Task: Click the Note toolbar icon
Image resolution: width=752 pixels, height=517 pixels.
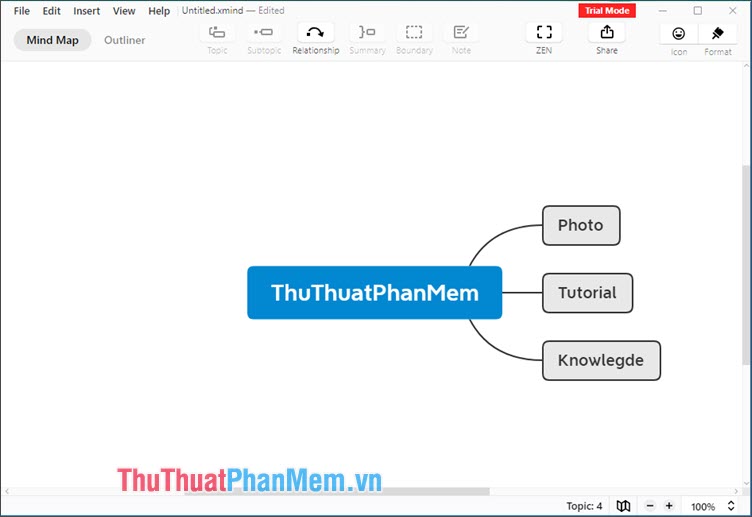Action: click(x=461, y=33)
